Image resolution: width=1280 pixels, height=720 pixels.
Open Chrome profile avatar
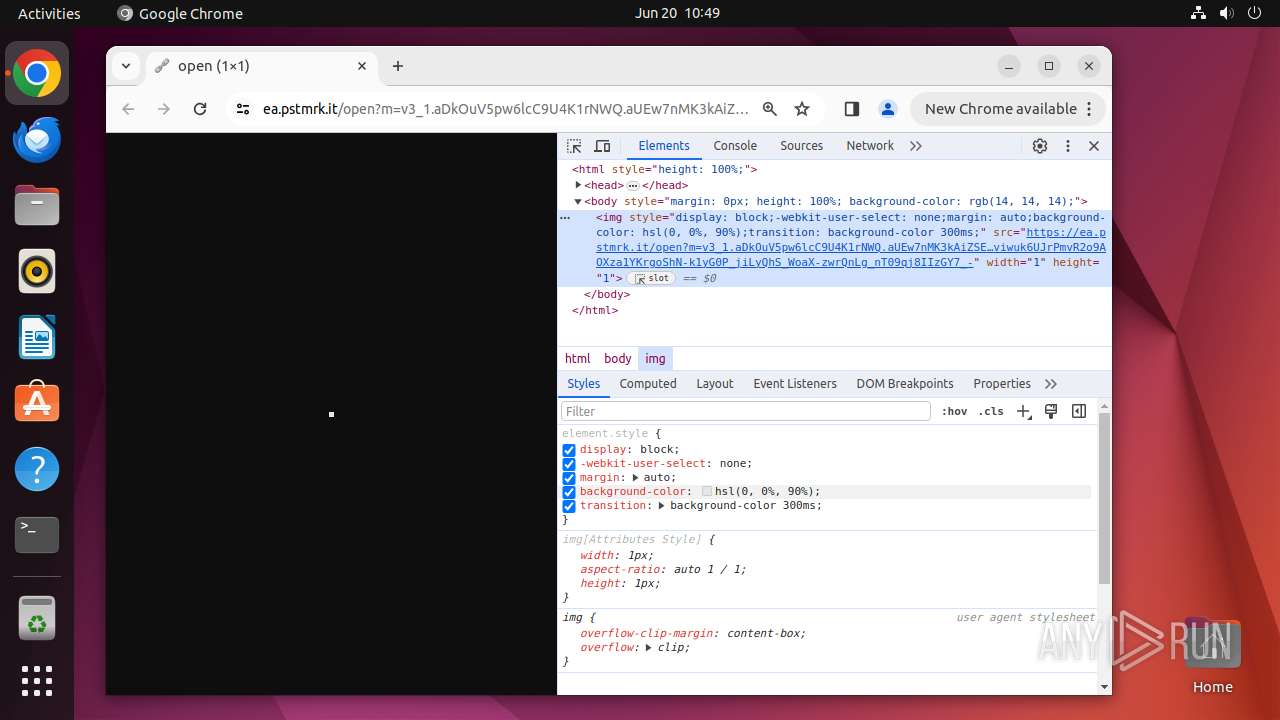(x=887, y=109)
